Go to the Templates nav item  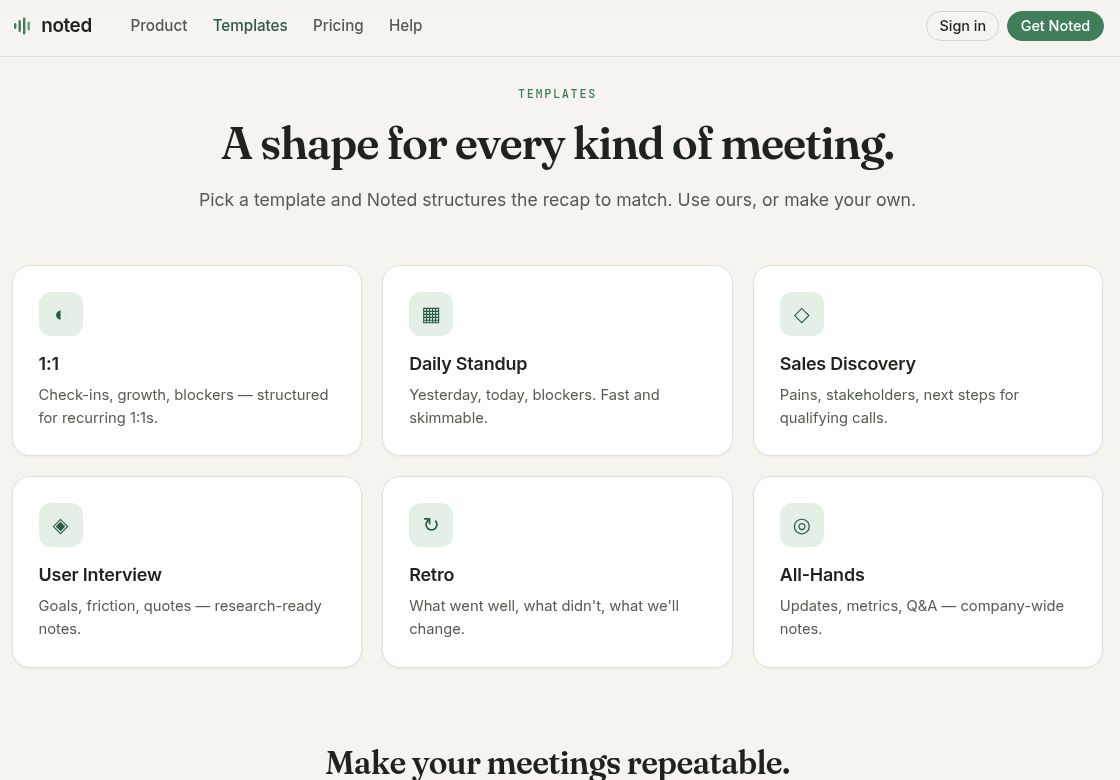click(x=250, y=26)
